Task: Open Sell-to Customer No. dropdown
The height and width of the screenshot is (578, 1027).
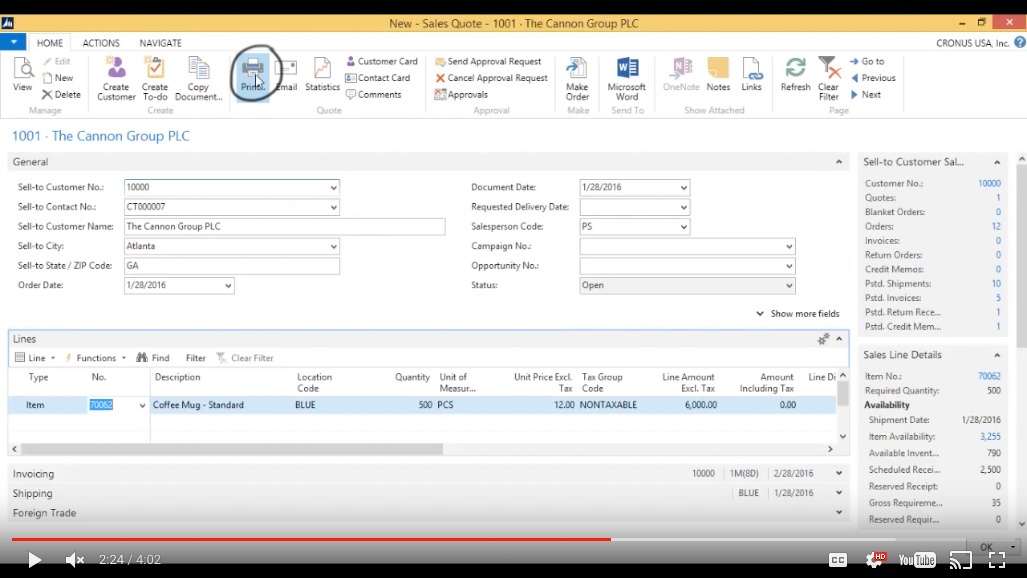Action: [333, 187]
